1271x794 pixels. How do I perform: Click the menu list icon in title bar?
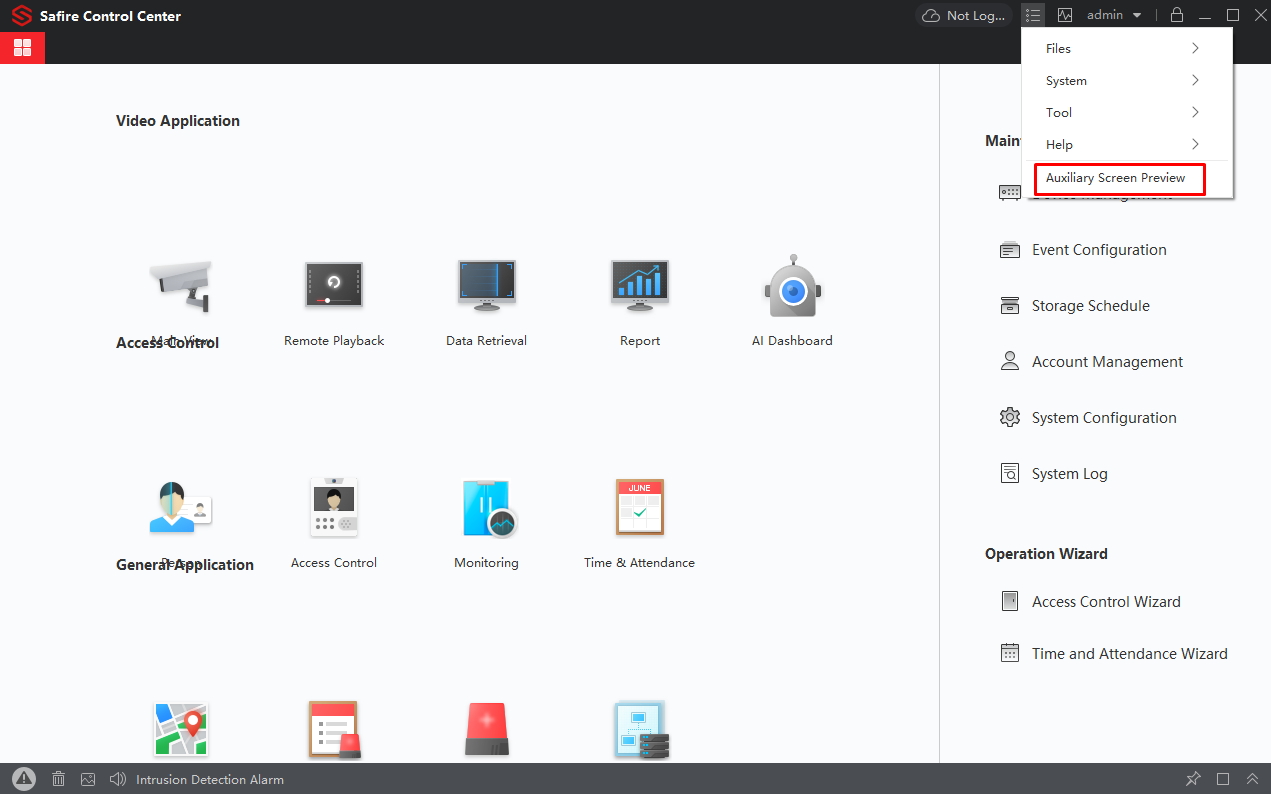click(x=1033, y=15)
